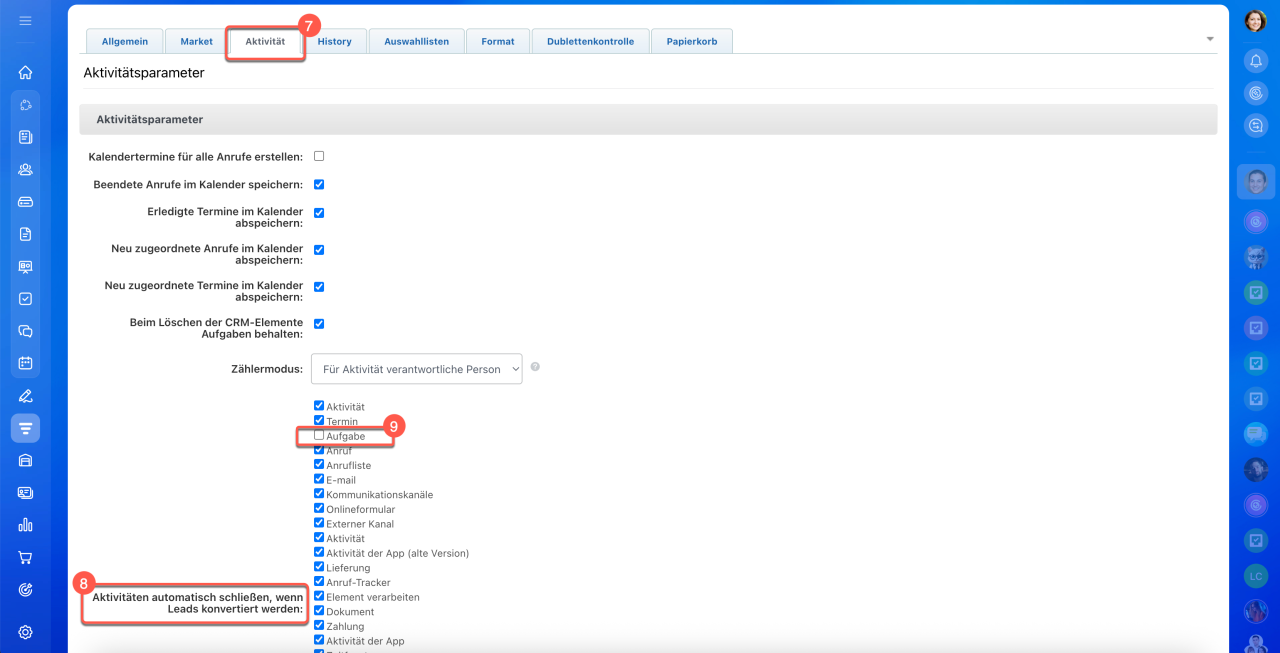Viewport: 1280px width, 653px height.
Task: Toggle Beim Löschen der CRM-Elemente Aufgaben behalten
Action: coord(319,324)
